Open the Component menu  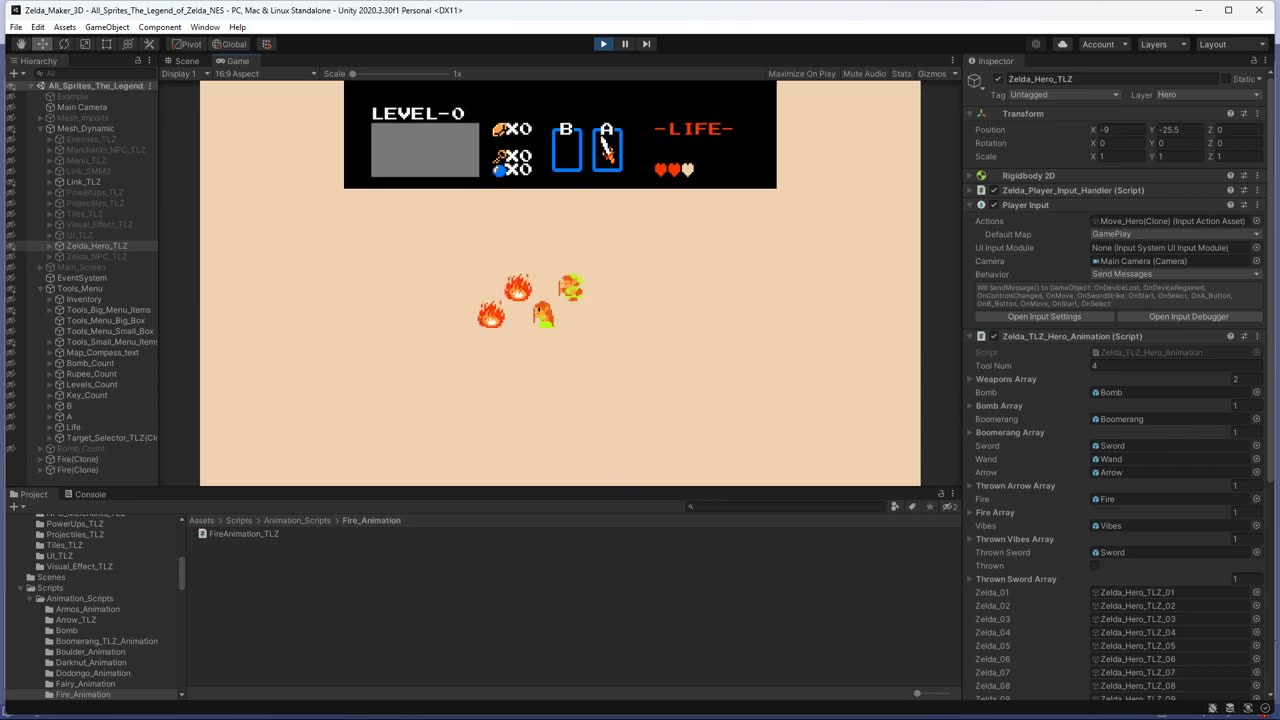(x=160, y=27)
